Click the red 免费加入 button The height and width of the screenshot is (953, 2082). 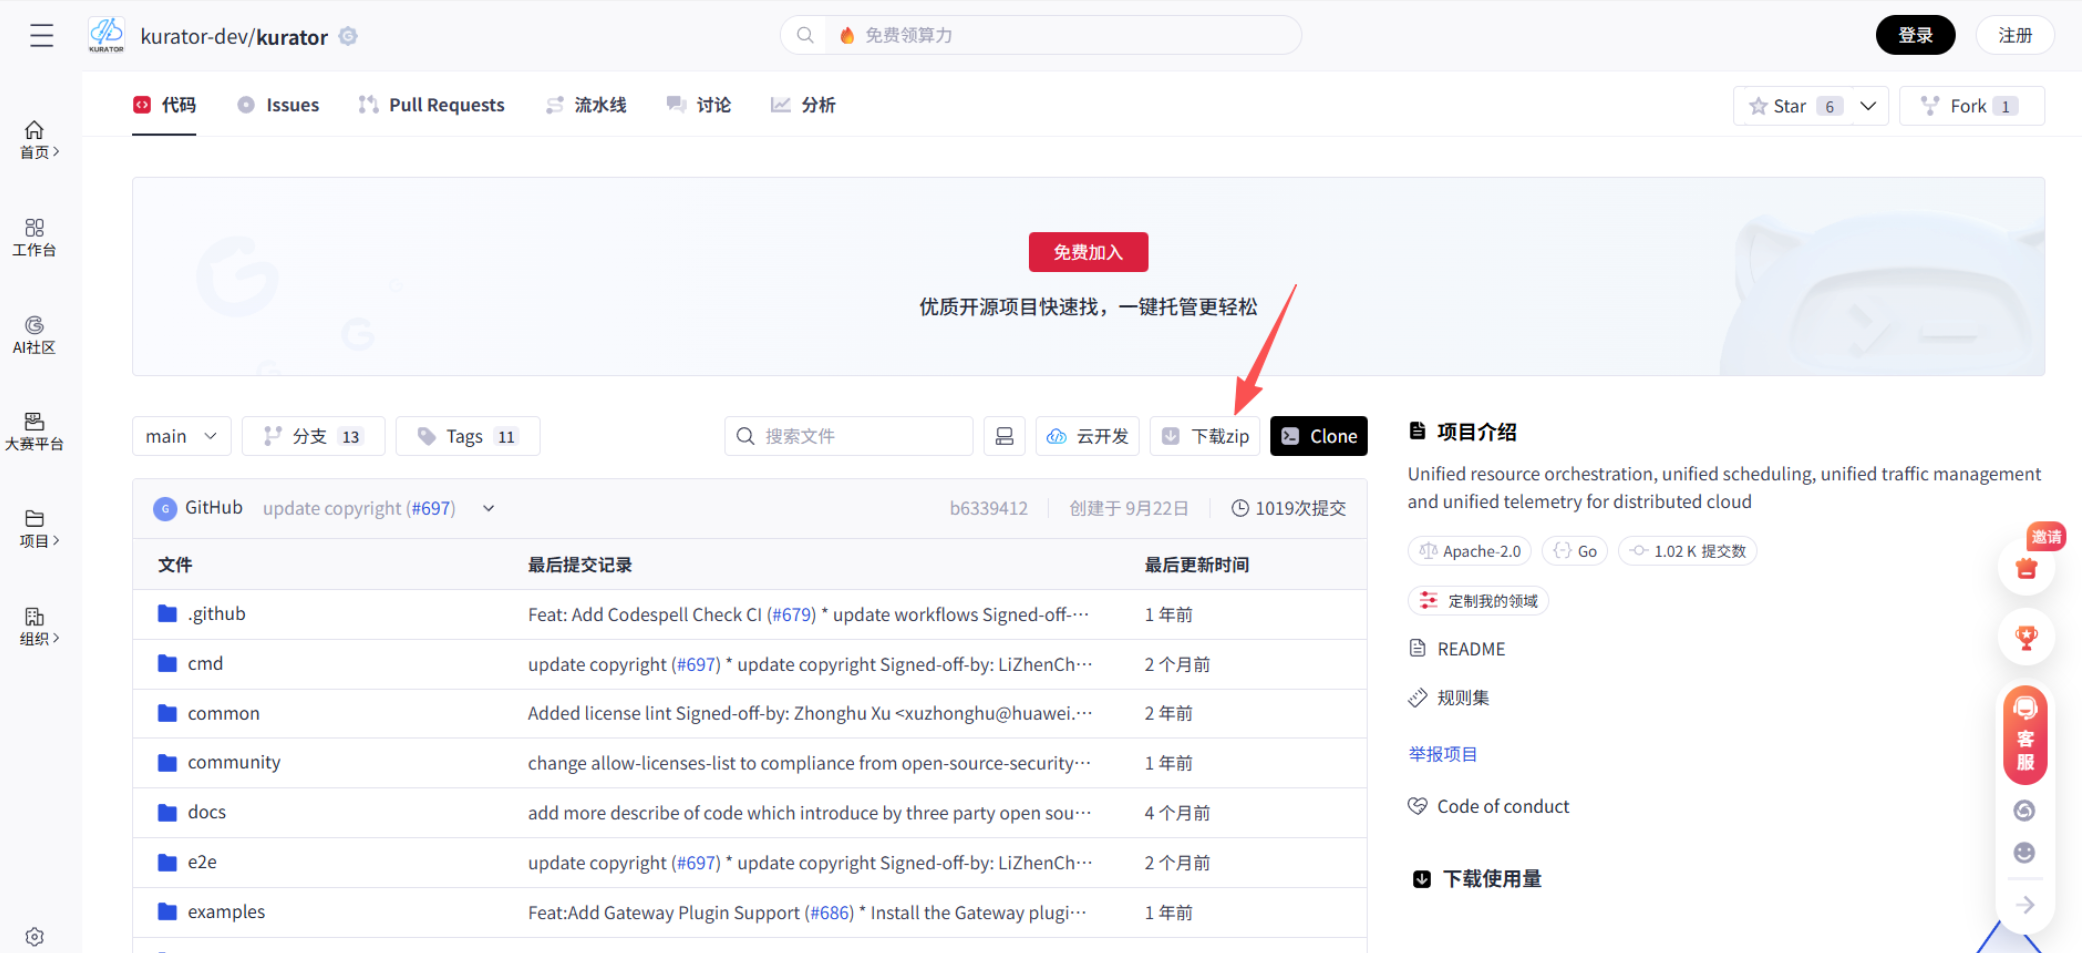[1088, 252]
